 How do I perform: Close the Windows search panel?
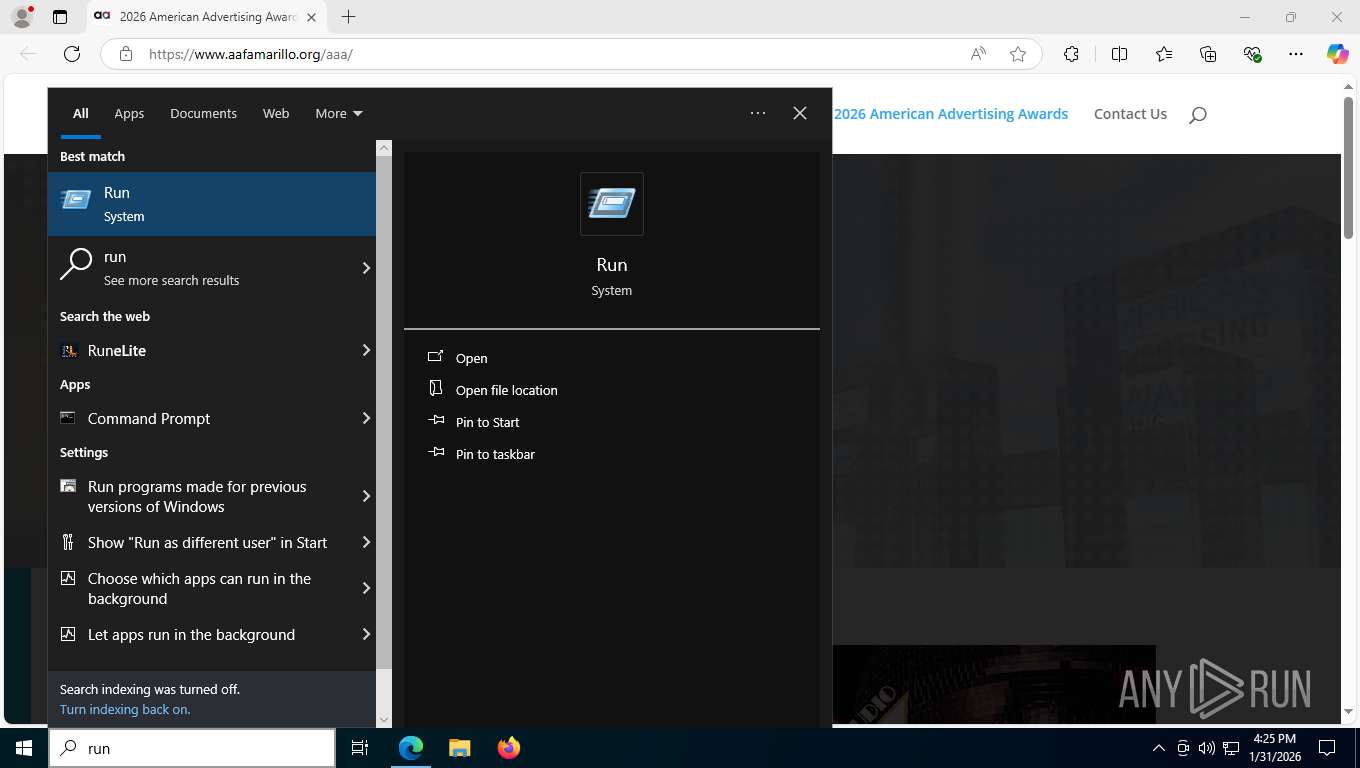click(x=800, y=113)
